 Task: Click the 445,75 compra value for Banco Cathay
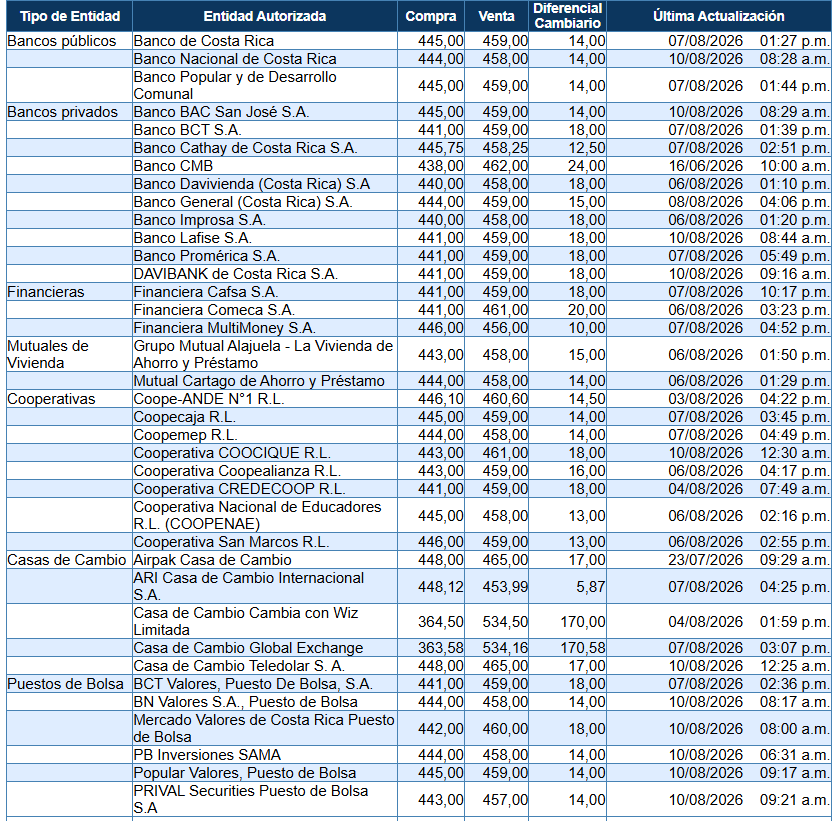(x=441, y=148)
